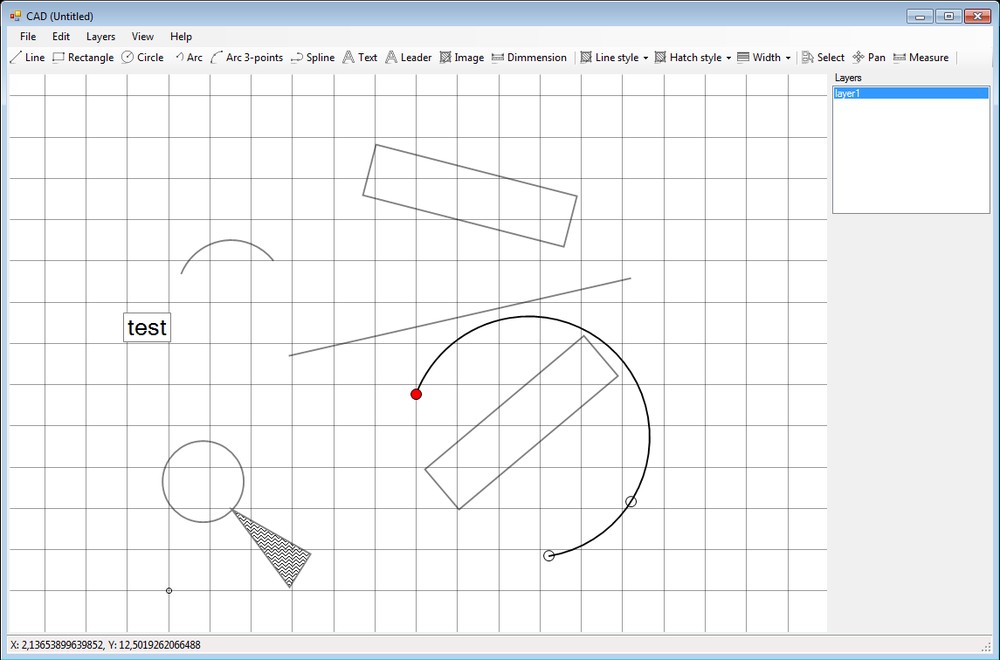The height and width of the screenshot is (660, 1000).
Task: Choose the Dimmension tool
Action: pyautogui.click(x=529, y=57)
